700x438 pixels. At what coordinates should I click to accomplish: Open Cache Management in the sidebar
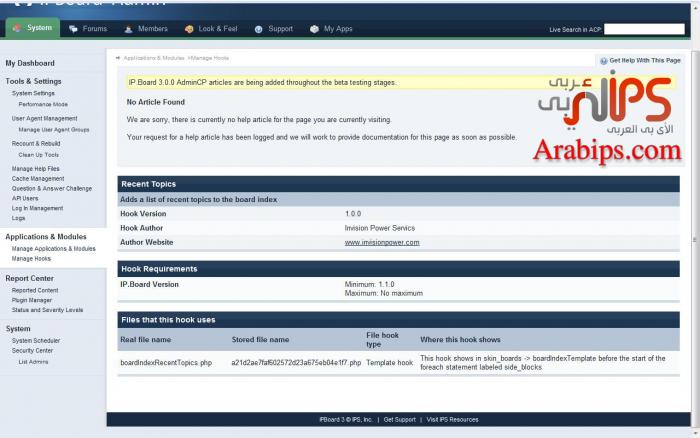pyautogui.click(x=38, y=179)
